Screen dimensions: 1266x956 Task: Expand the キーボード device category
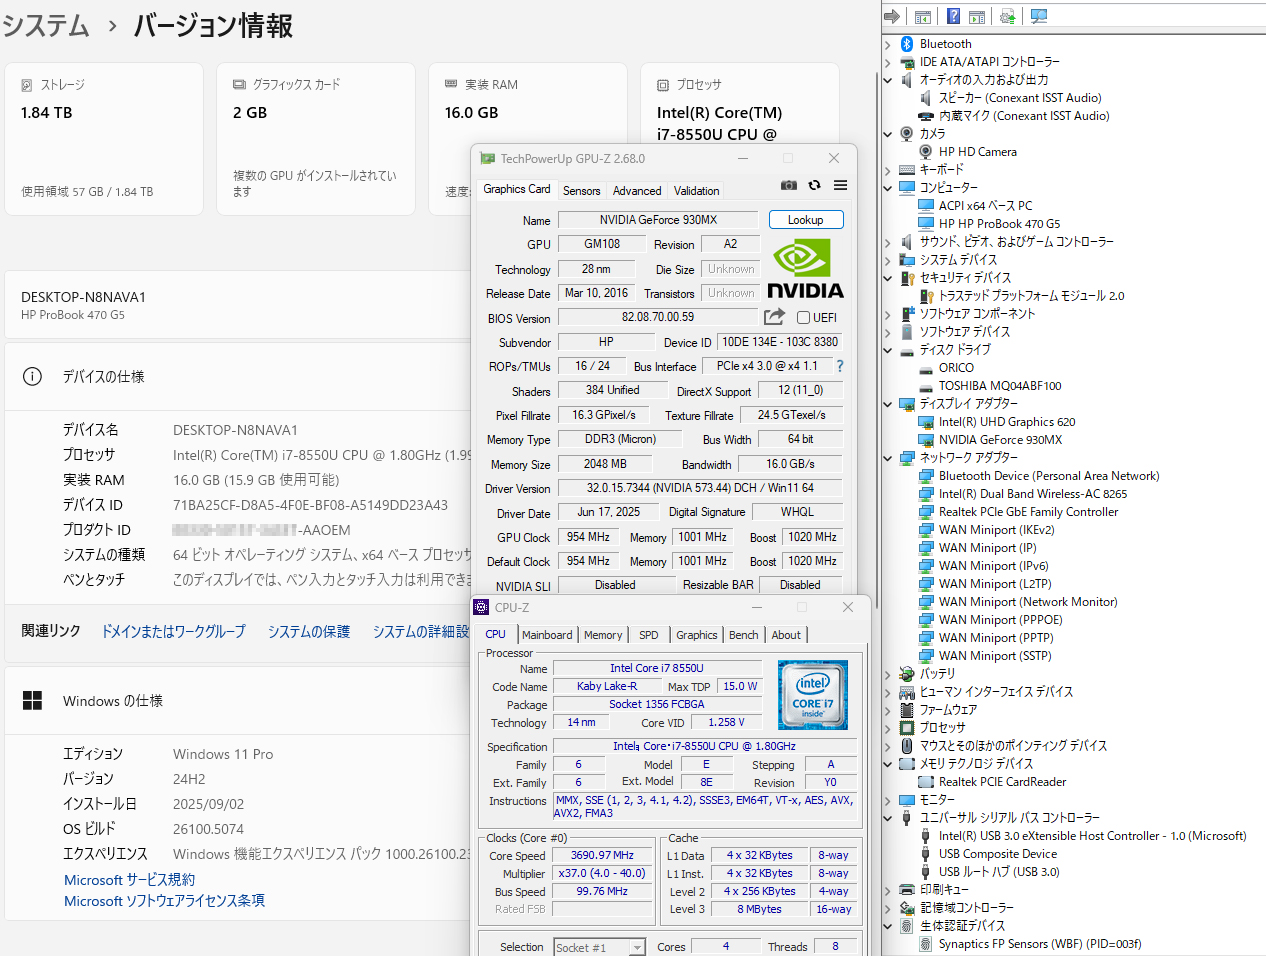pos(888,170)
